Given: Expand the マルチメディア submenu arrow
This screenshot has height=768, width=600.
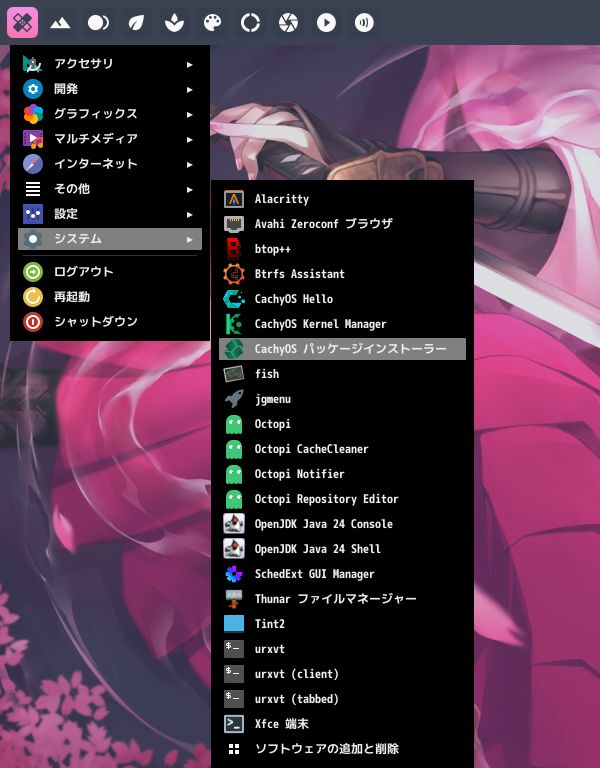Looking at the screenshot, I should pos(190,139).
